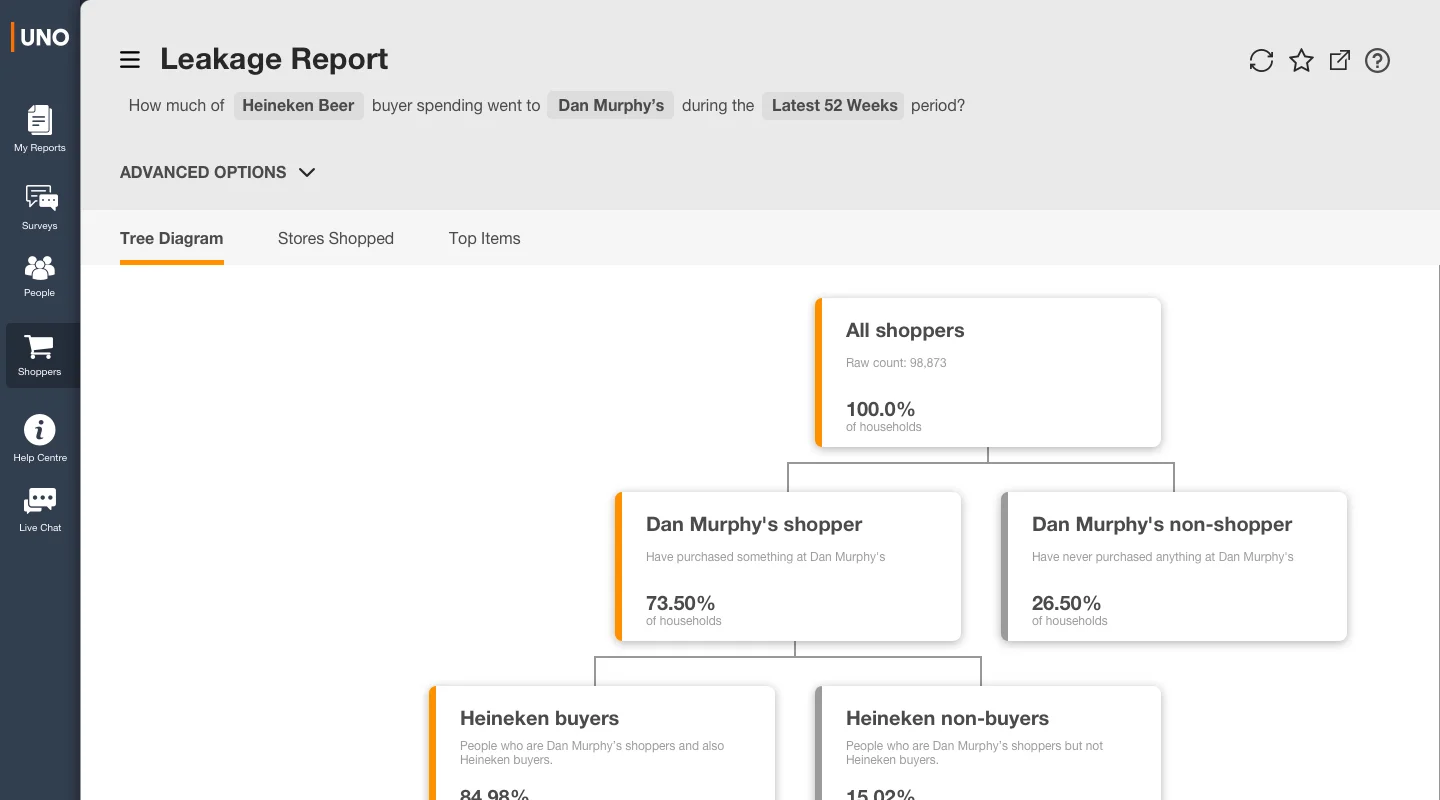1440x800 pixels.
Task: Switch to the Stores Shopped tab
Action: point(336,238)
